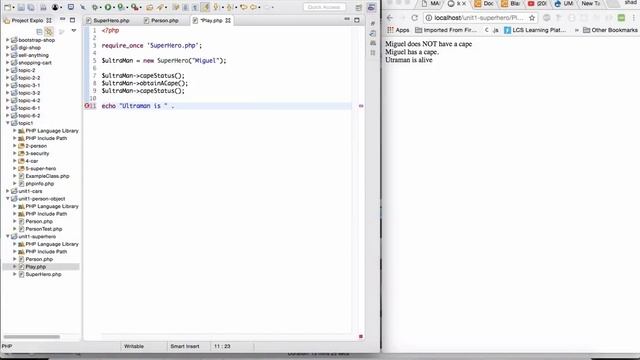Close the Play.php editor tab
This screenshot has width=640, height=360.
point(228,20)
